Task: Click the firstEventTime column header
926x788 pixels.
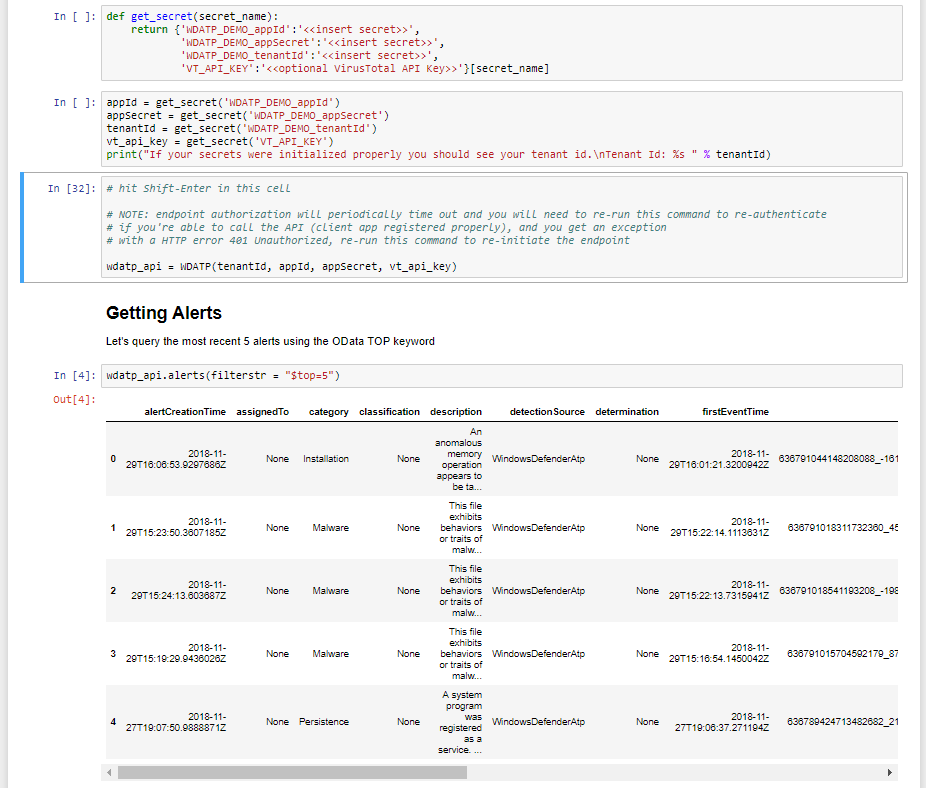Action: tap(735, 412)
